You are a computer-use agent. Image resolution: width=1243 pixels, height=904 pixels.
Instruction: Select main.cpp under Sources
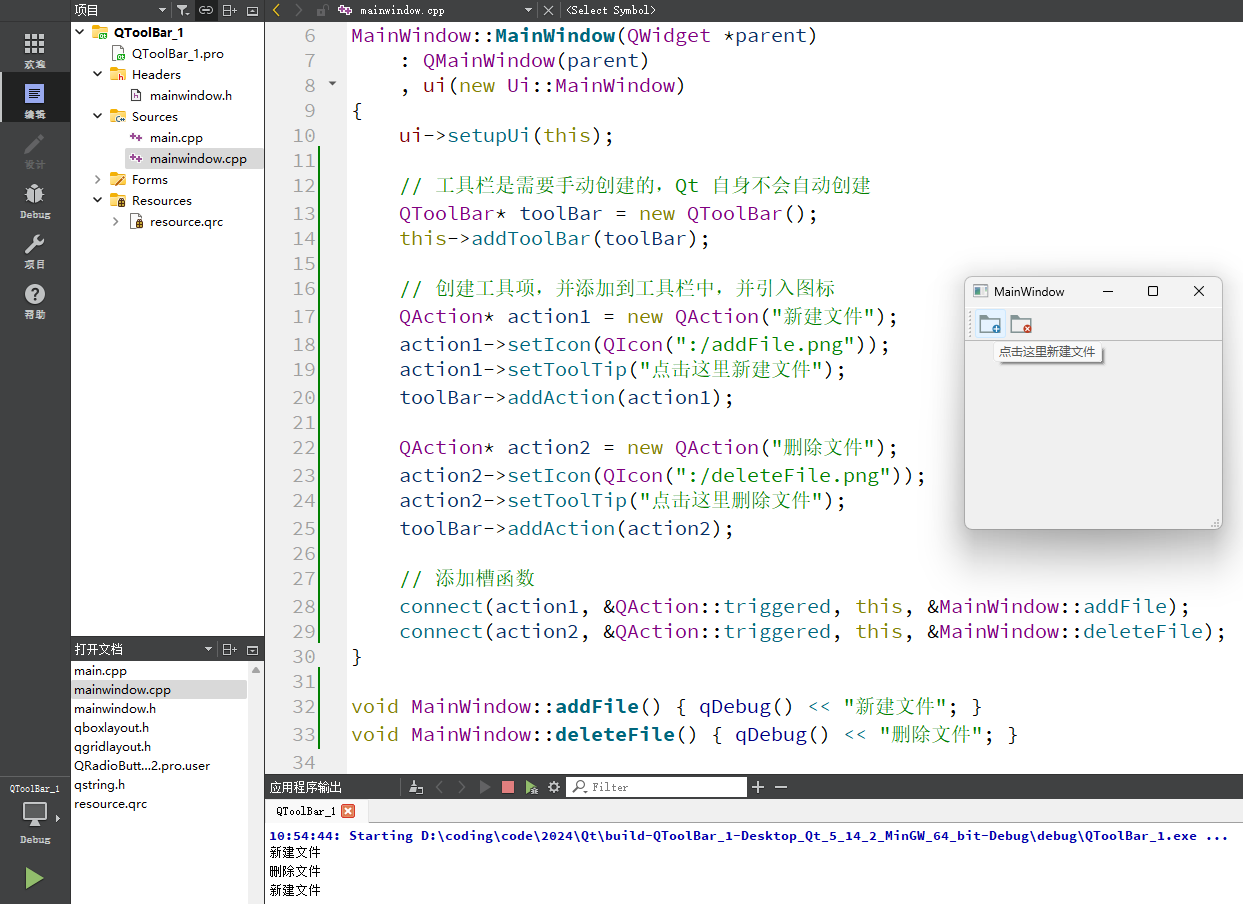[x=176, y=137]
